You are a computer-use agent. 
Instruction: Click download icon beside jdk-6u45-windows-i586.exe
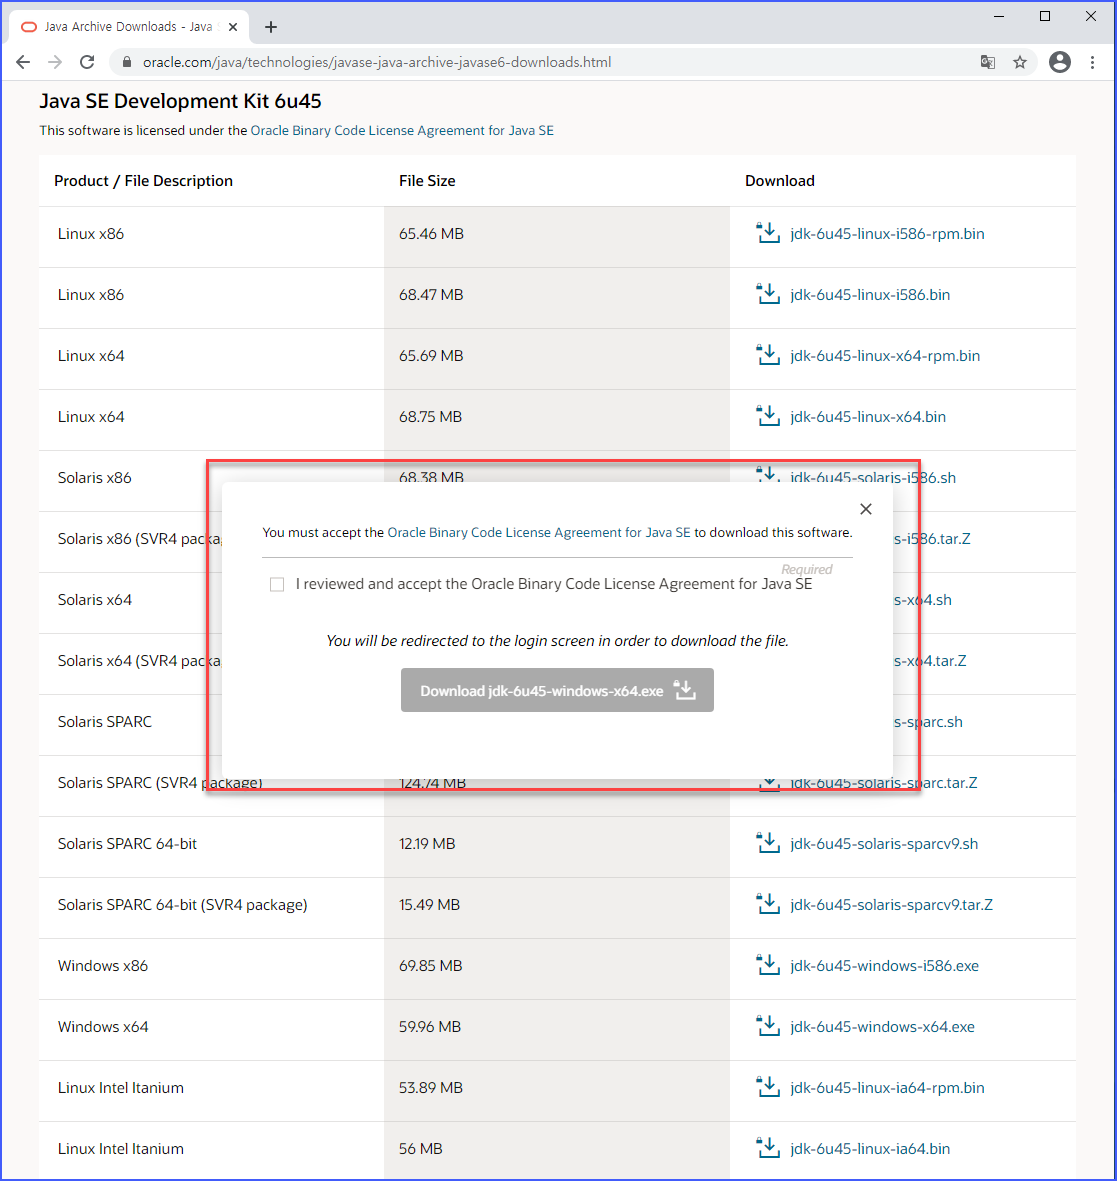click(x=768, y=966)
